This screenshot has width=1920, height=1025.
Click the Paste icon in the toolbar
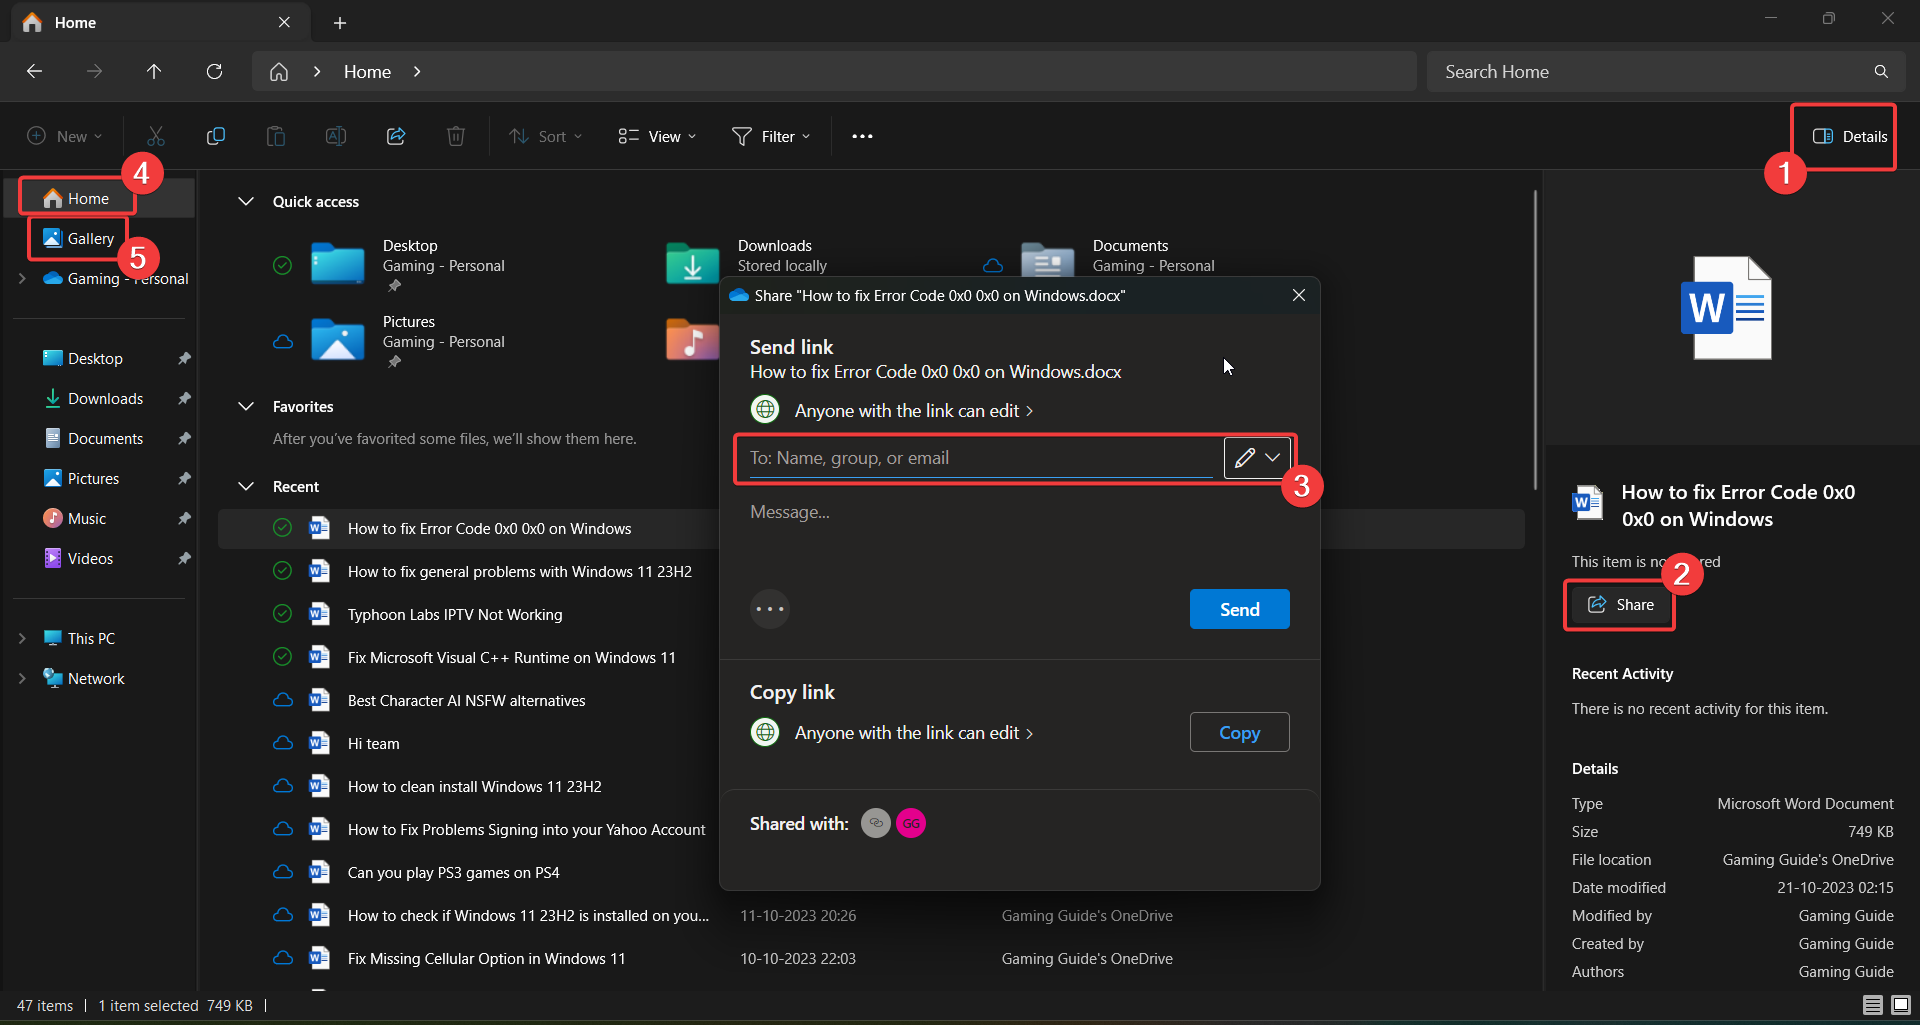(276, 136)
